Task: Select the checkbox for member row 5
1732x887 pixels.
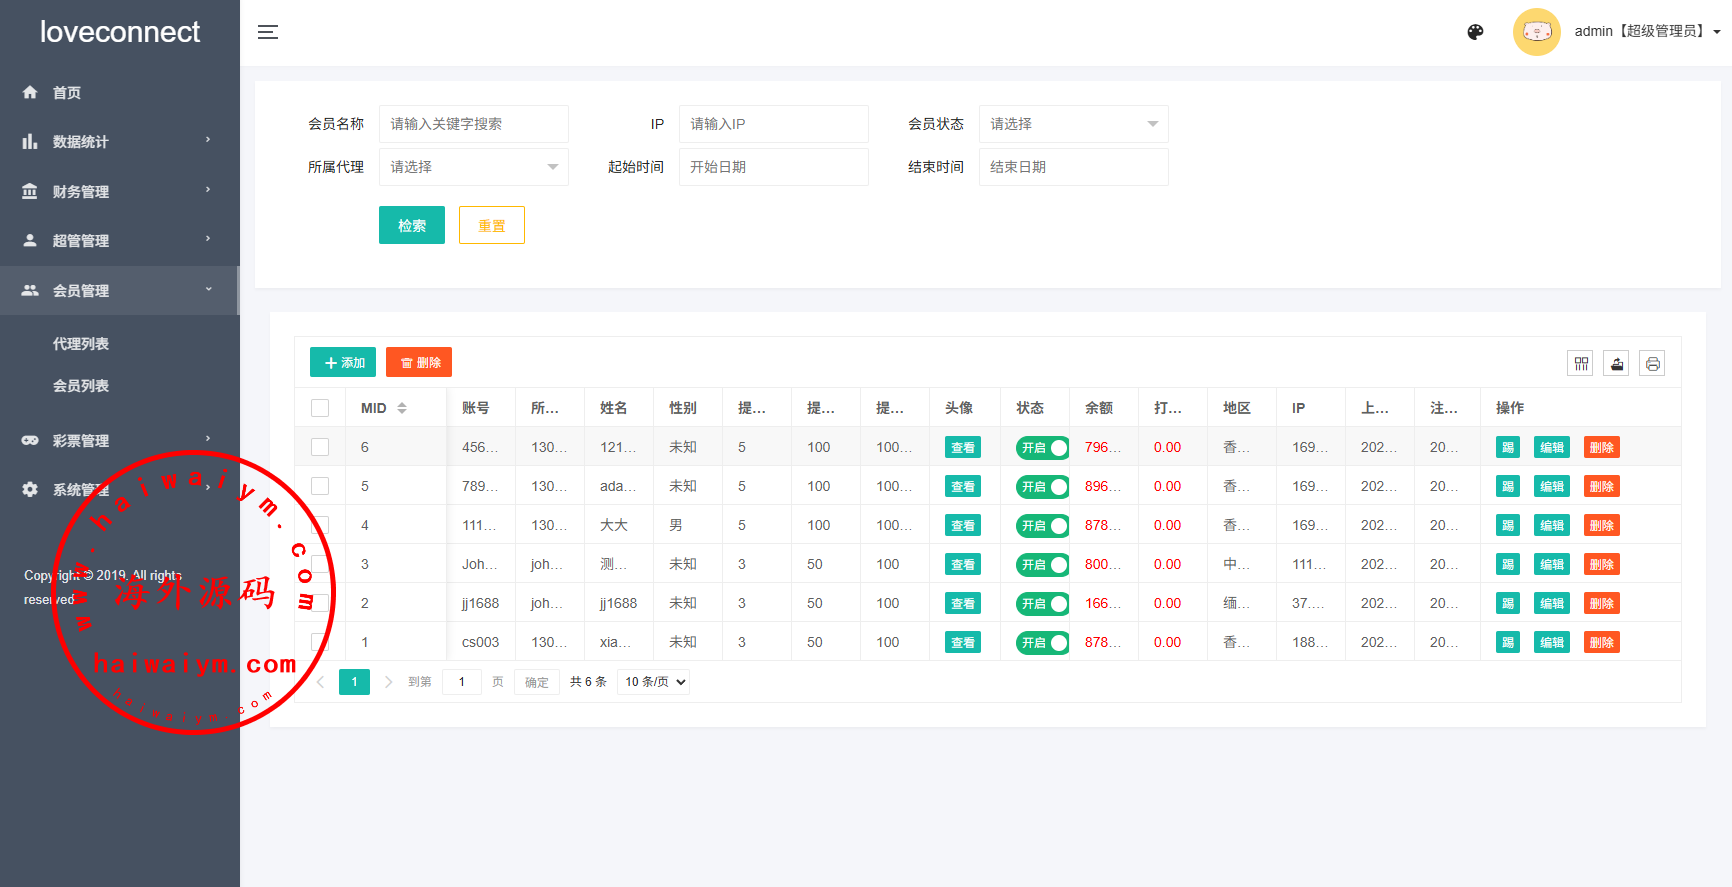Action: pyautogui.click(x=320, y=486)
